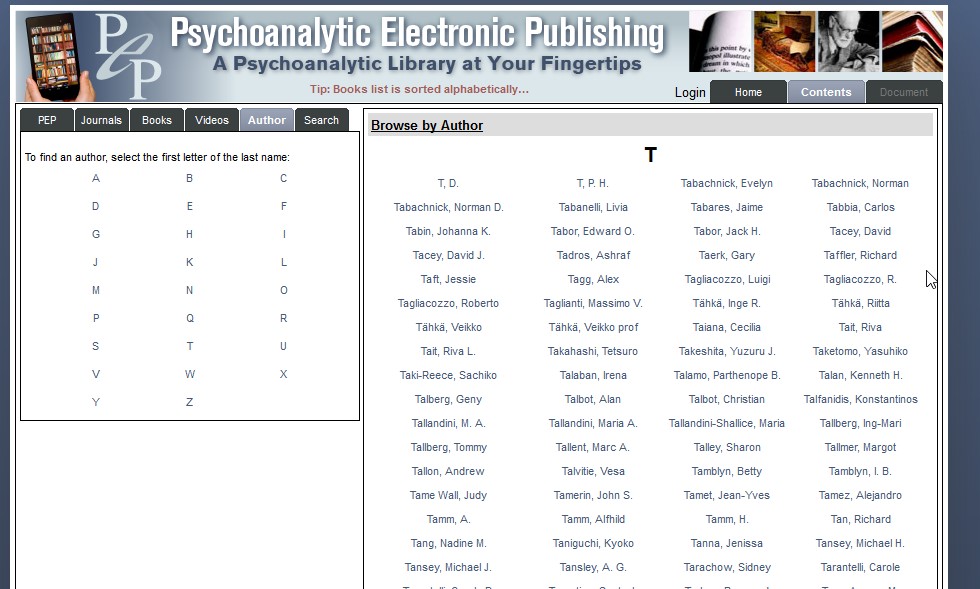Select author Tame Wall, Judy

[x=448, y=495]
